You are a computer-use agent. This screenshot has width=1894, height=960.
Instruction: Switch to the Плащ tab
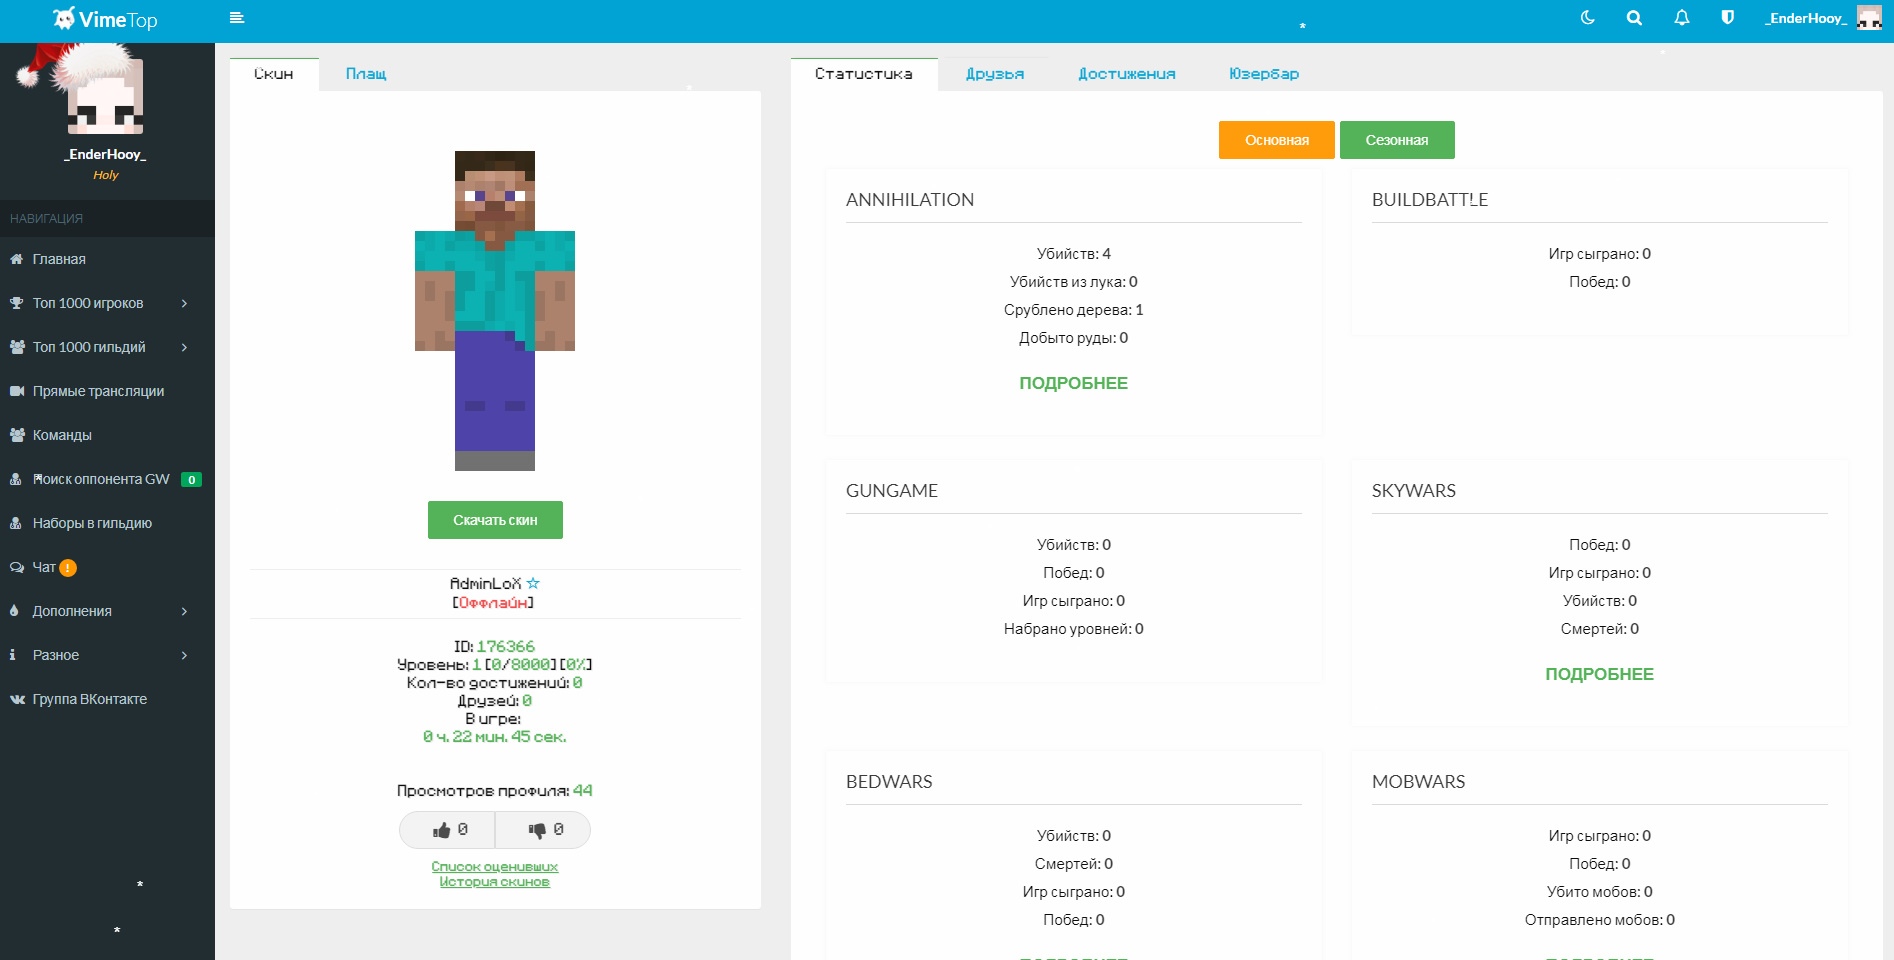pyautogui.click(x=366, y=74)
